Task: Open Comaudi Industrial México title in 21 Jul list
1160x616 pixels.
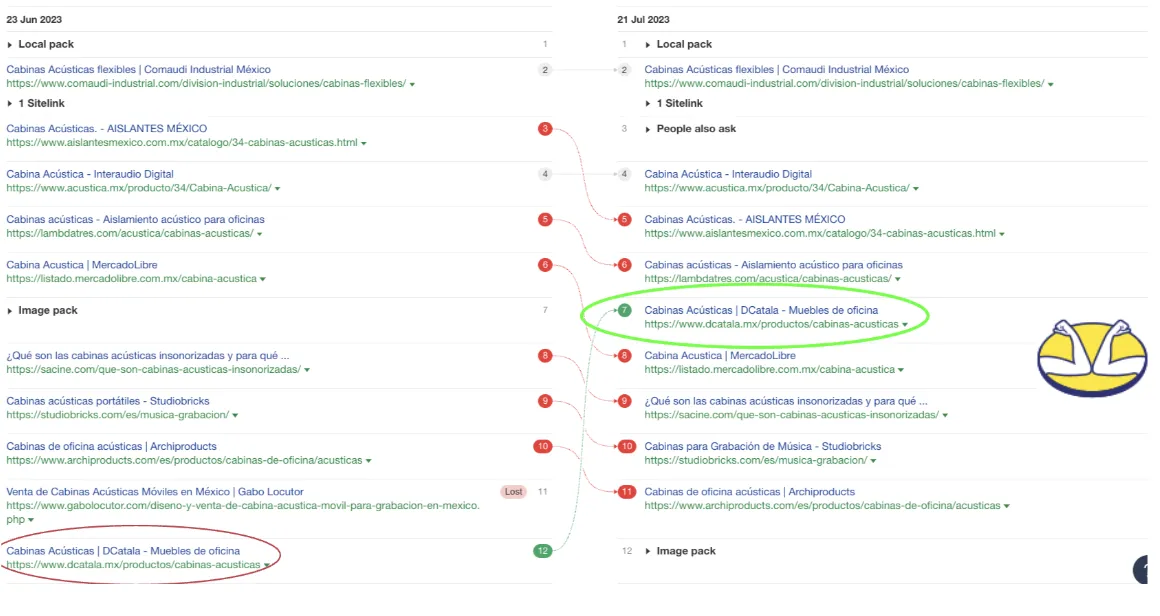Action: [x=777, y=70]
